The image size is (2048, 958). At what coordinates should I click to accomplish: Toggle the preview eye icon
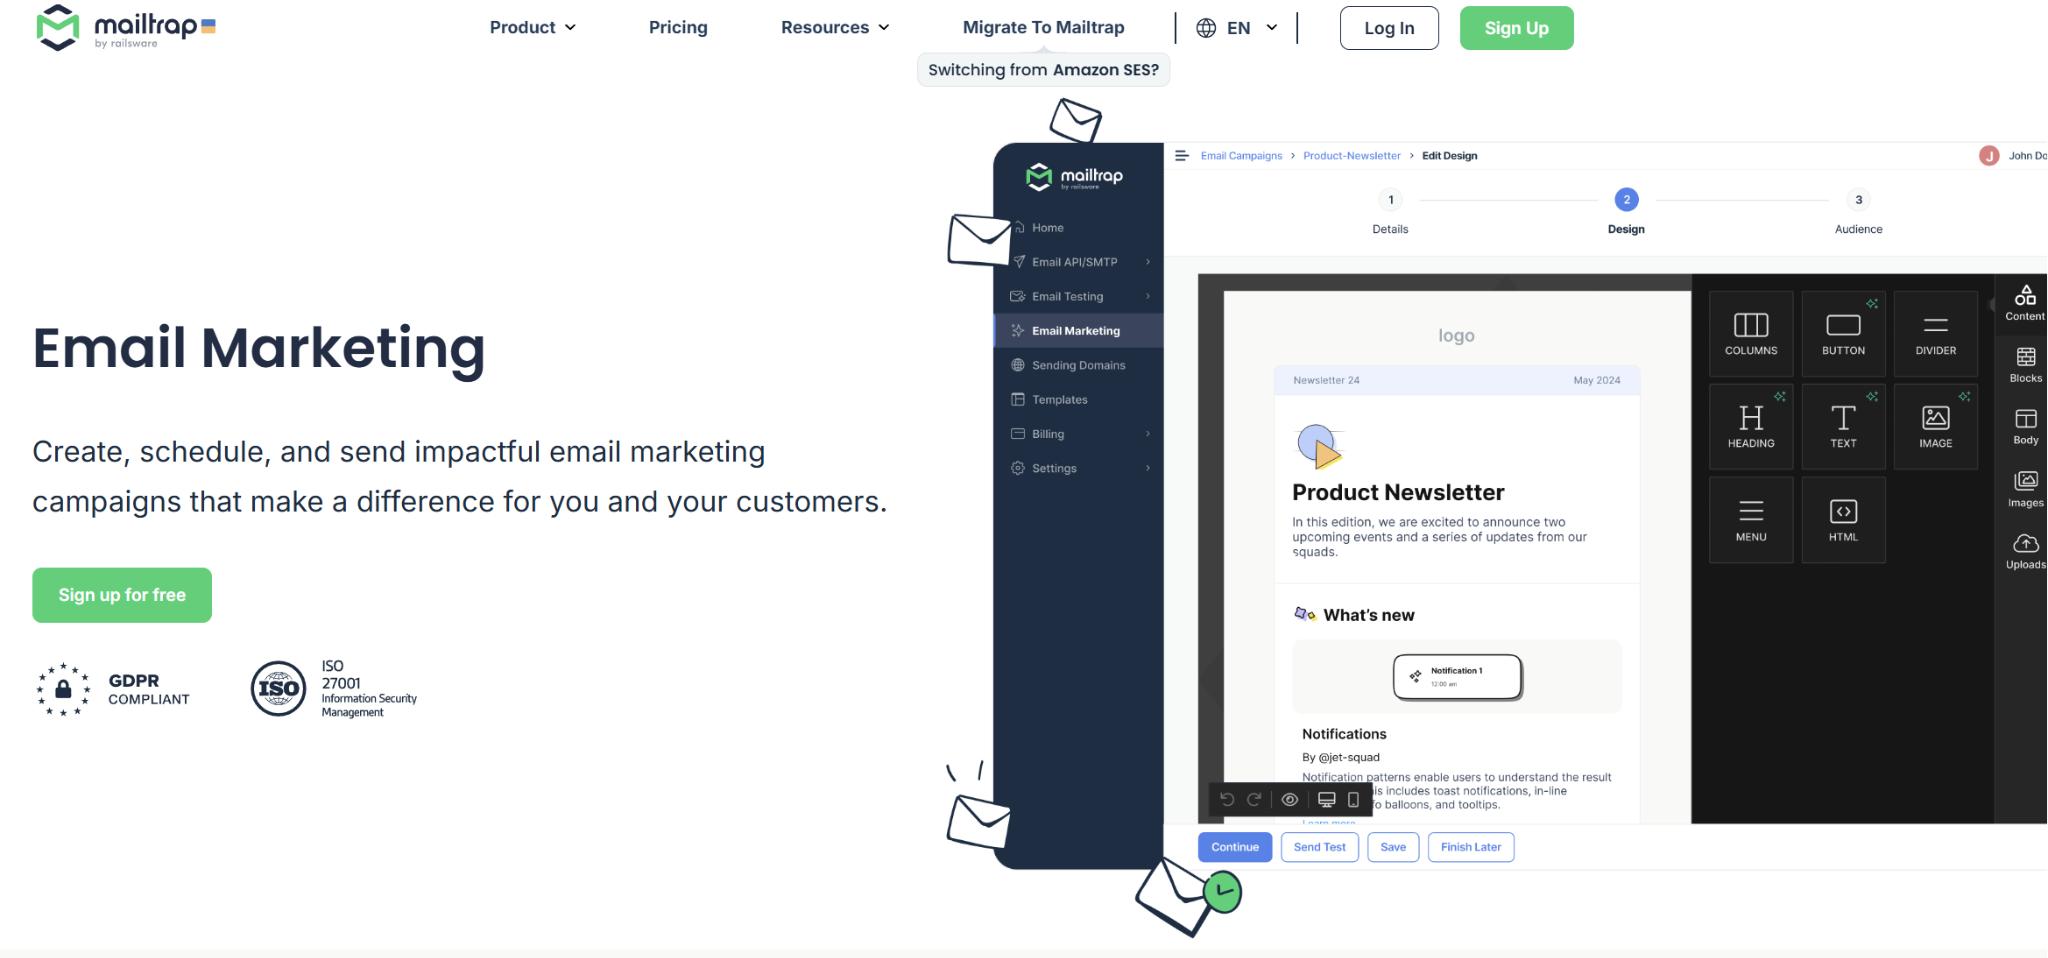click(1290, 799)
